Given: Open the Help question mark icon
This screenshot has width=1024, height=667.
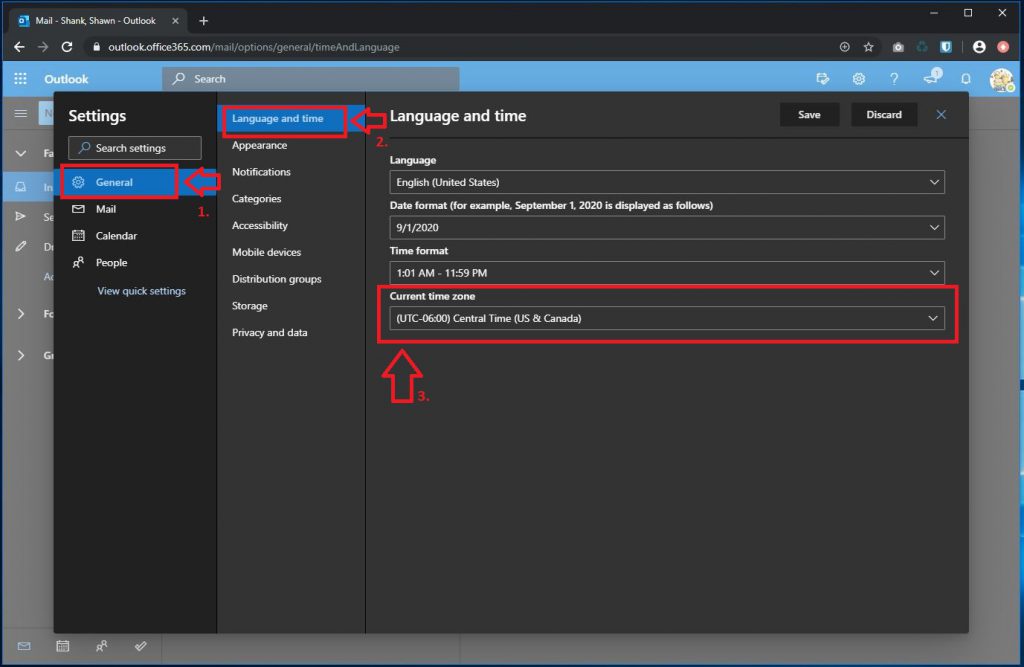Looking at the screenshot, I should point(894,79).
